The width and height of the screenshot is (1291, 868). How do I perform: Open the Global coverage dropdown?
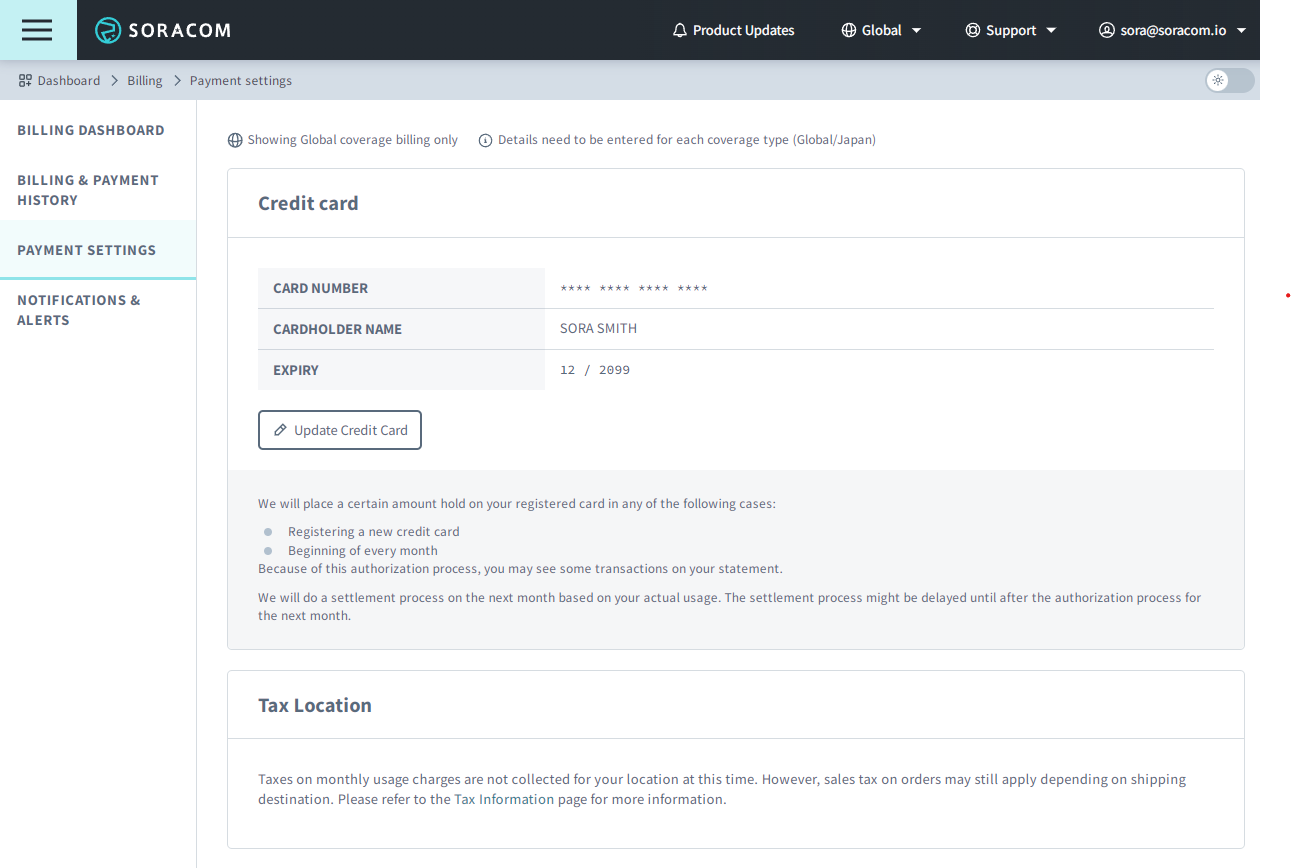click(881, 30)
